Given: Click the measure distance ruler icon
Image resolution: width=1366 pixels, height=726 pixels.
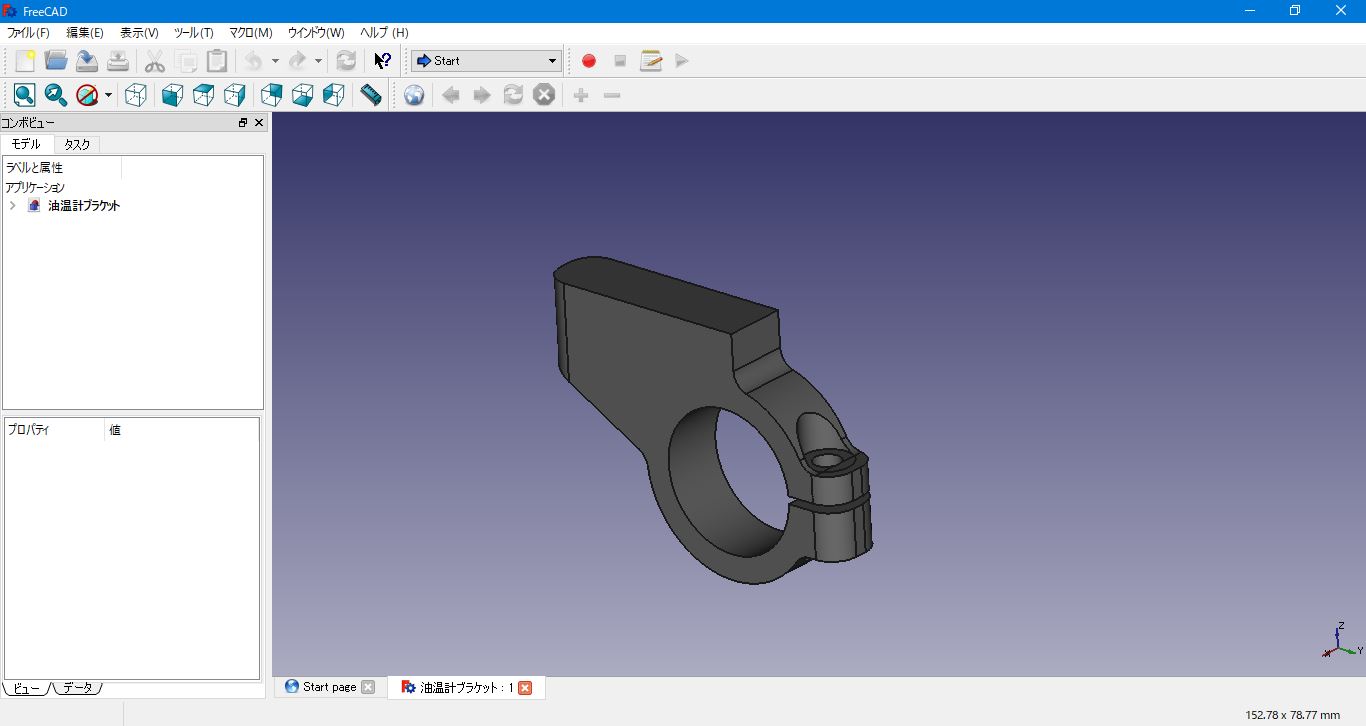Looking at the screenshot, I should click(x=371, y=95).
